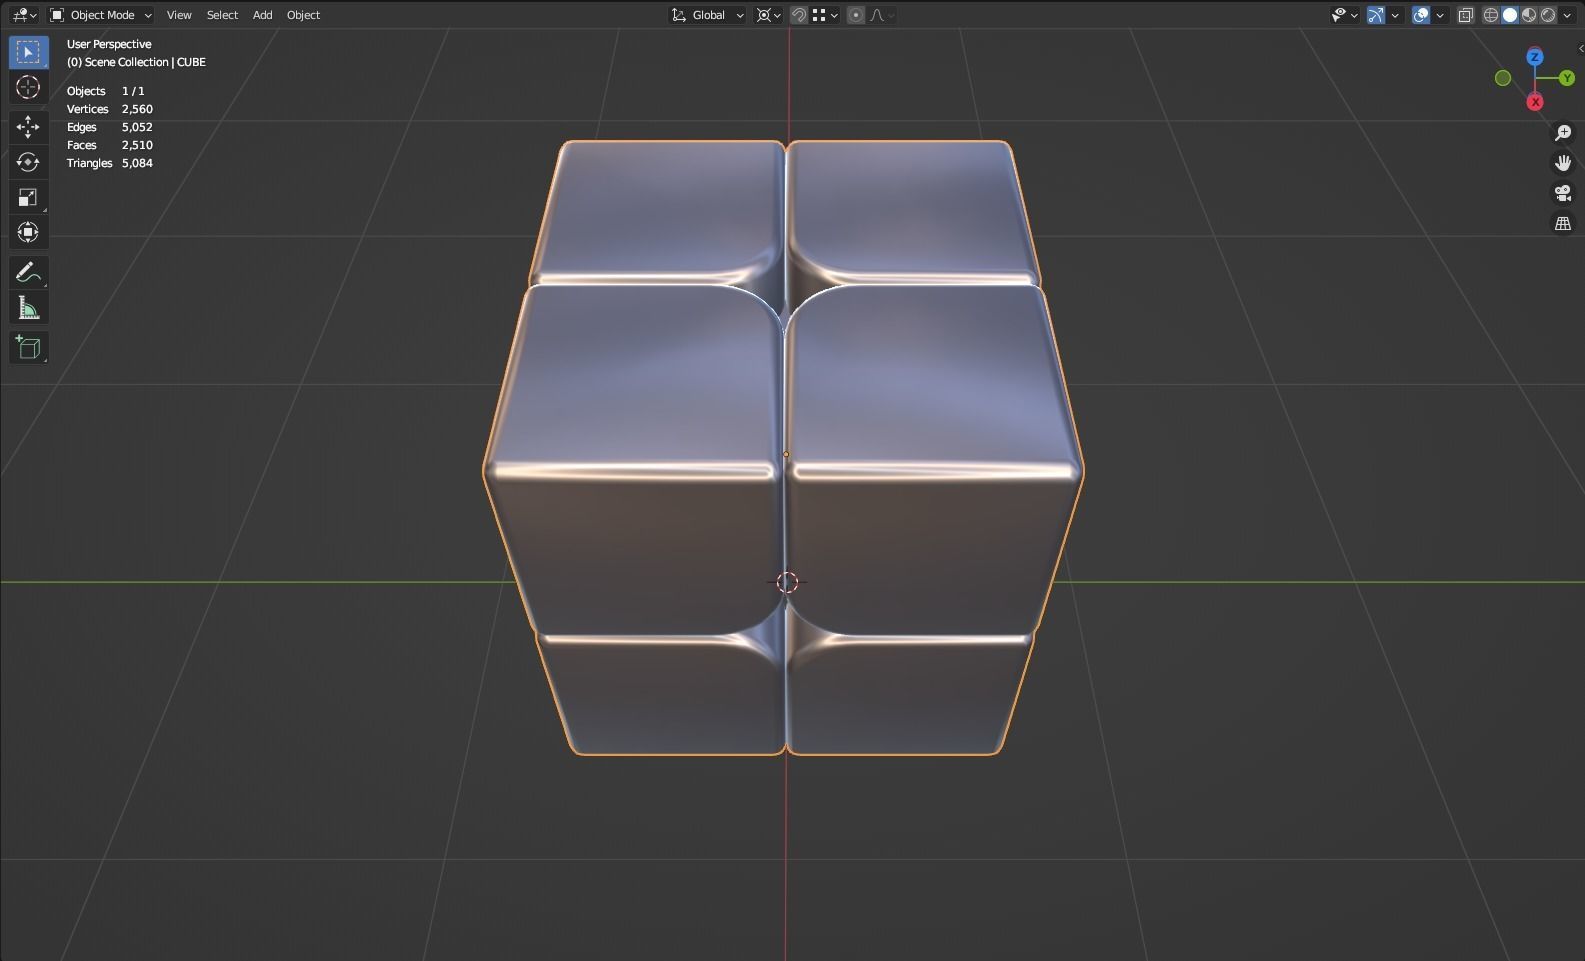Switch to wireframe viewport shading
The height and width of the screenshot is (961, 1585).
point(1491,15)
